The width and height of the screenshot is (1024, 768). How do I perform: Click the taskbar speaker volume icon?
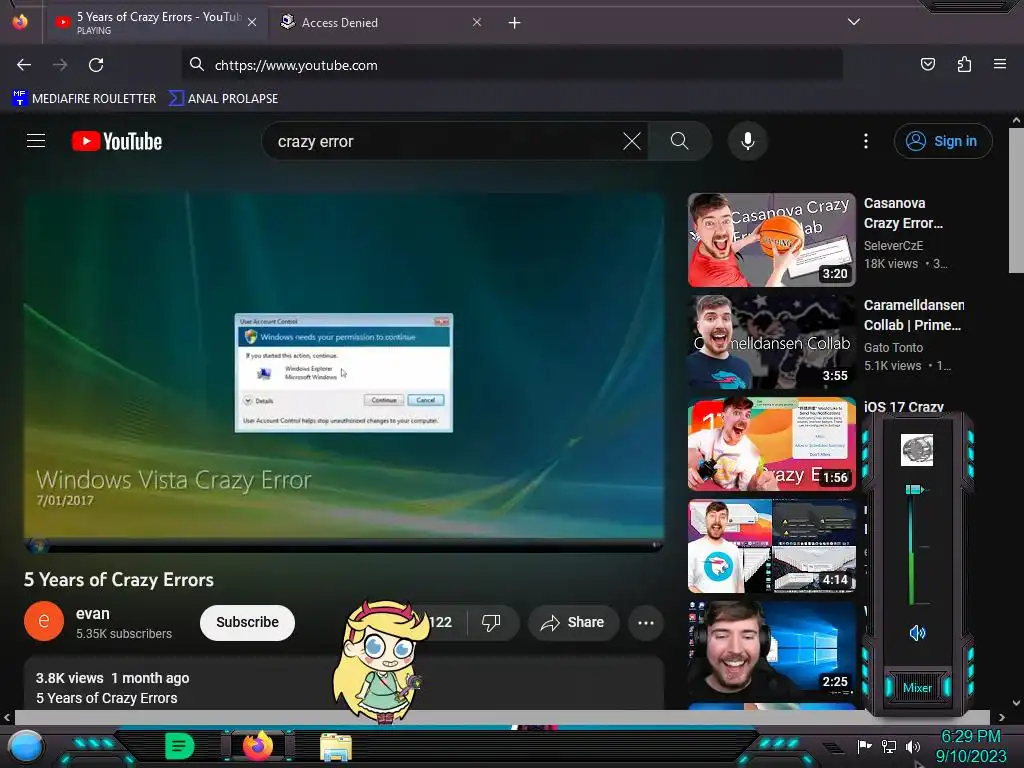pyautogui.click(x=913, y=746)
